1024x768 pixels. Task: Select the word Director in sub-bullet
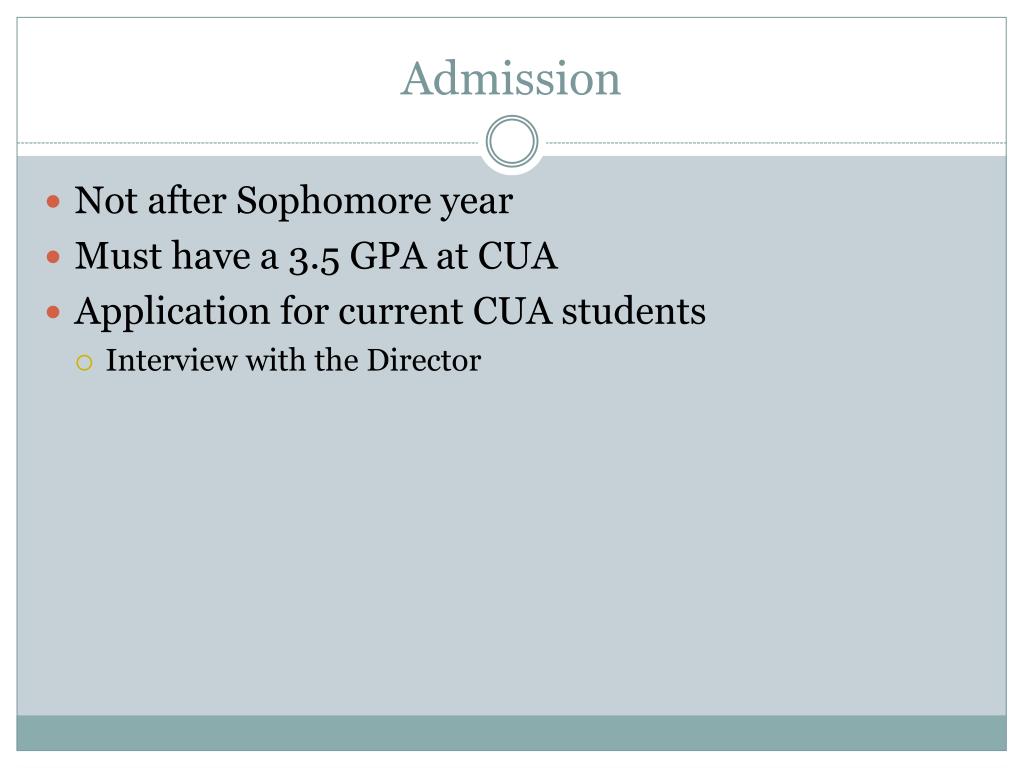click(x=424, y=360)
